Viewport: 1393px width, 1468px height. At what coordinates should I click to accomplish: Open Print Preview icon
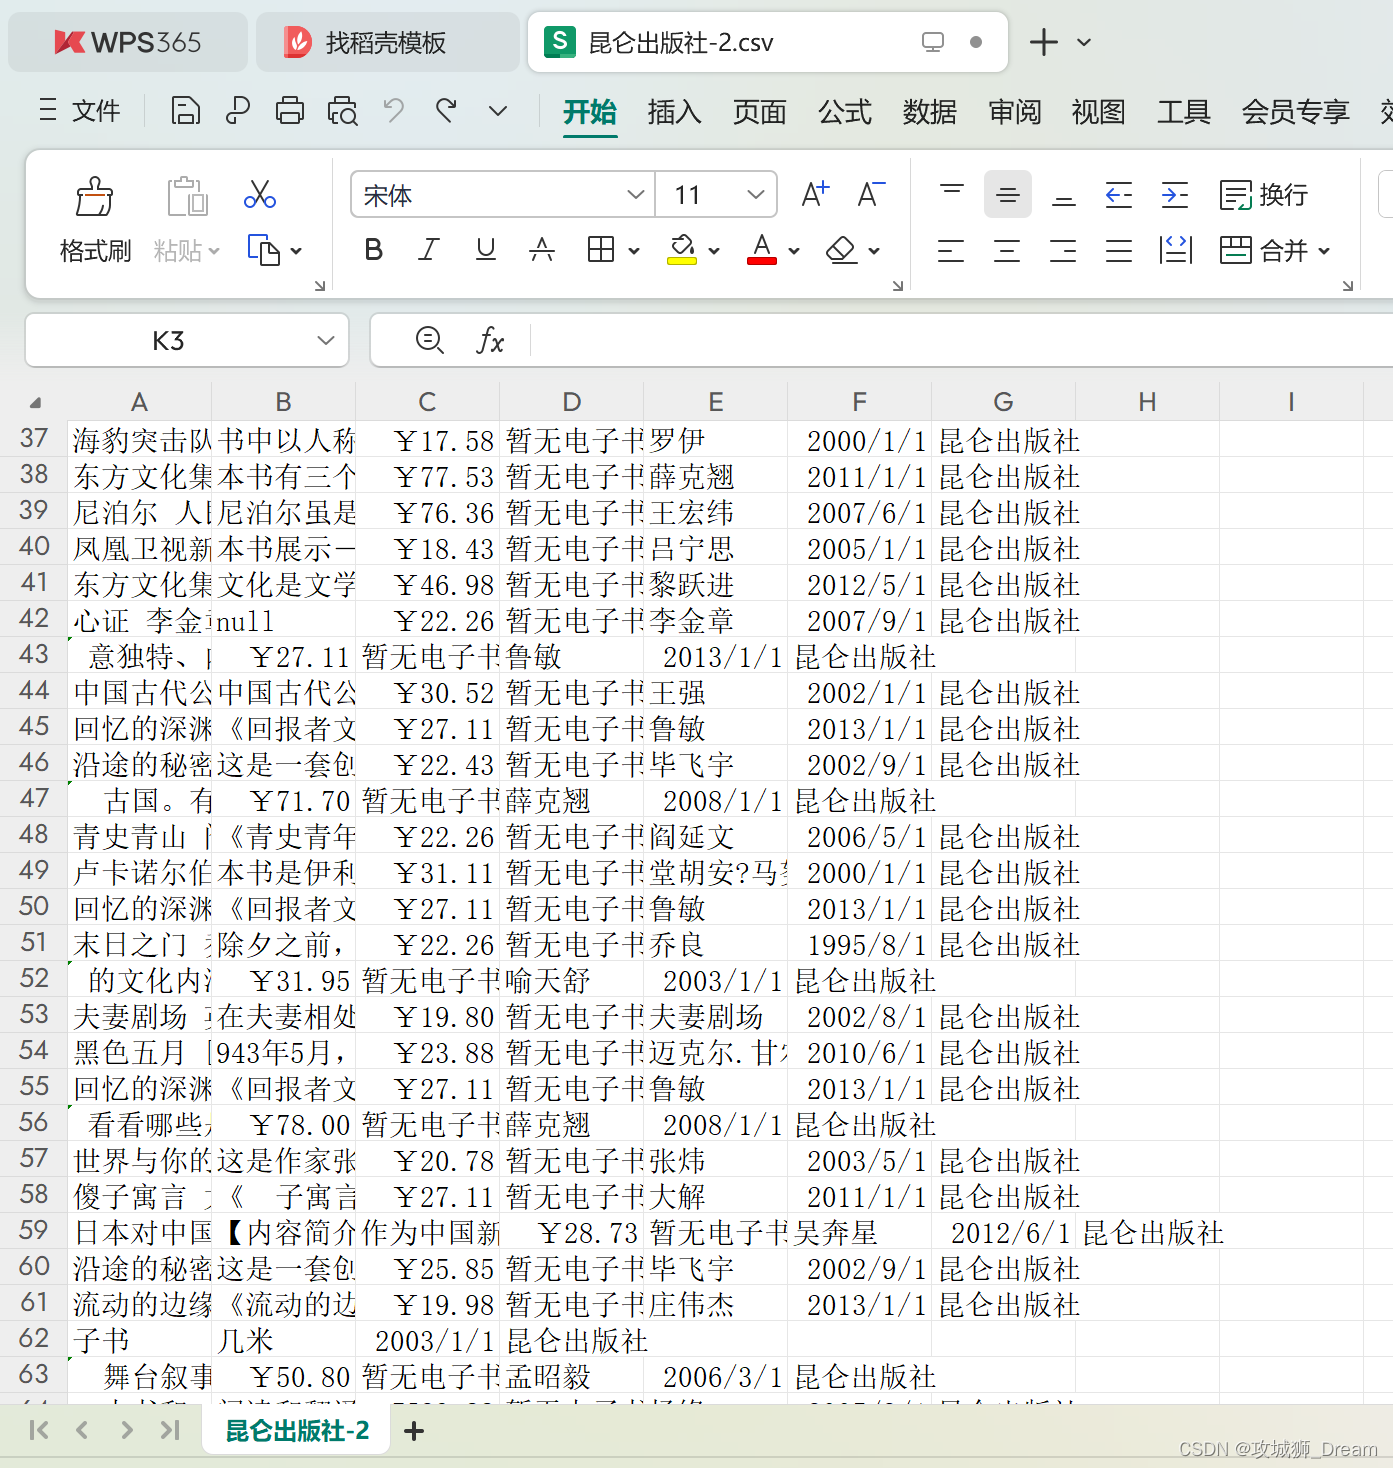[x=343, y=110]
